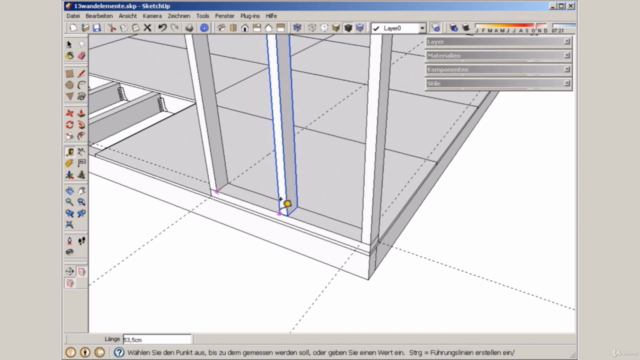The height and width of the screenshot is (360, 640).
Task: Open the Bearbeiten menu
Action: pos(99,16)
